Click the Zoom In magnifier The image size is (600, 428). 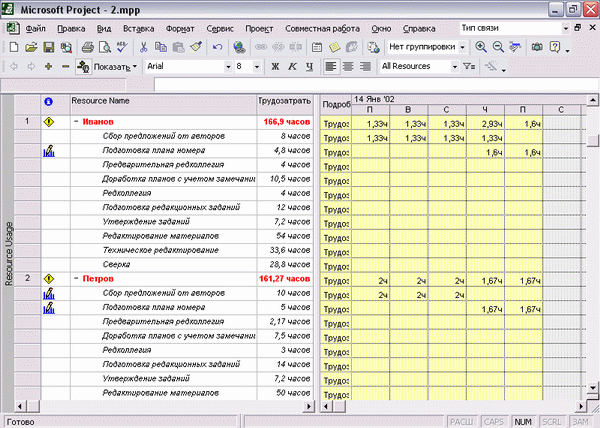[x=481, y=47]
